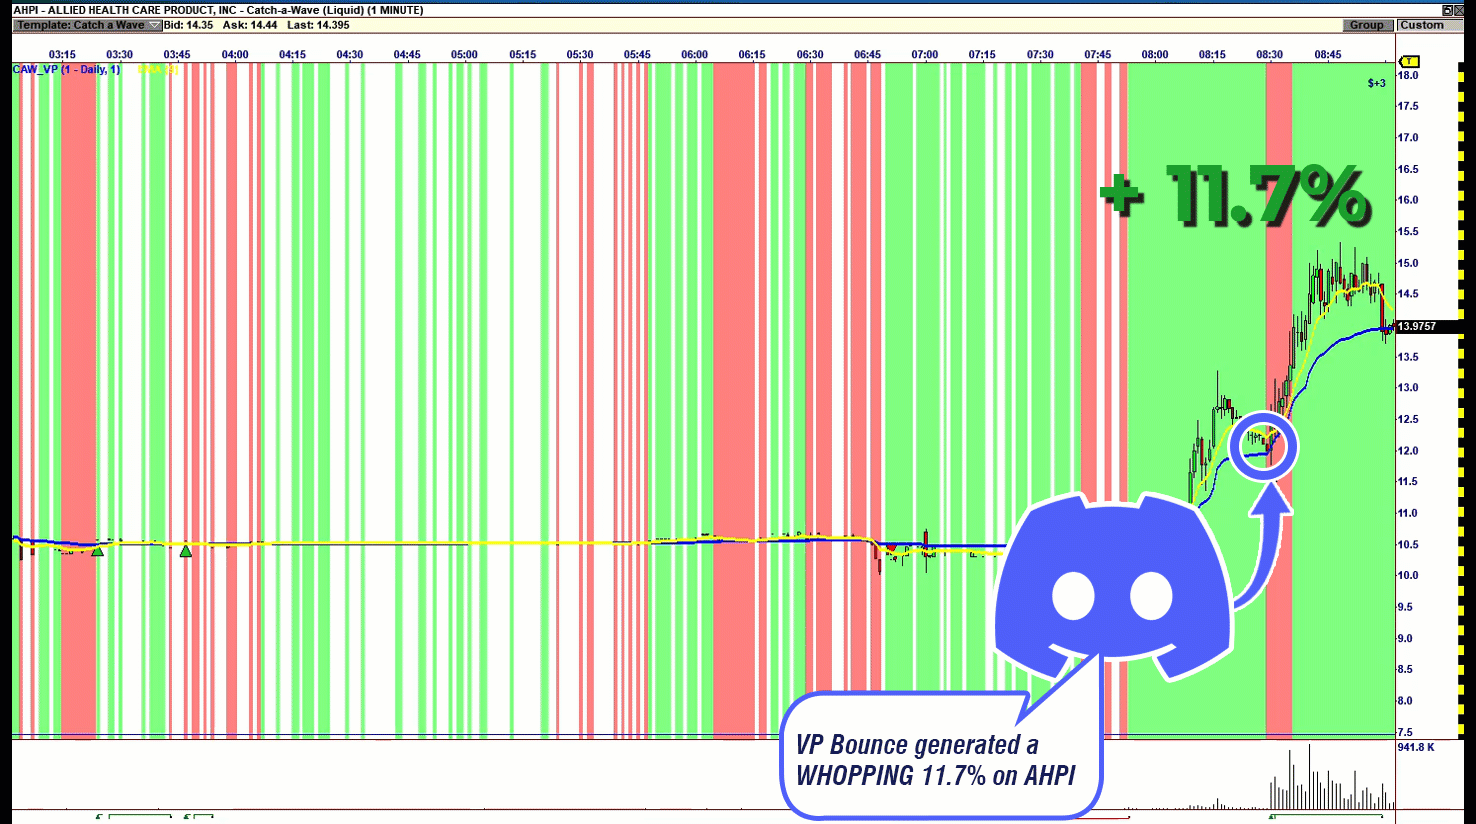Click the 05:00 time axis label
Screen dimensions: 1476x824
click(465, 55)
